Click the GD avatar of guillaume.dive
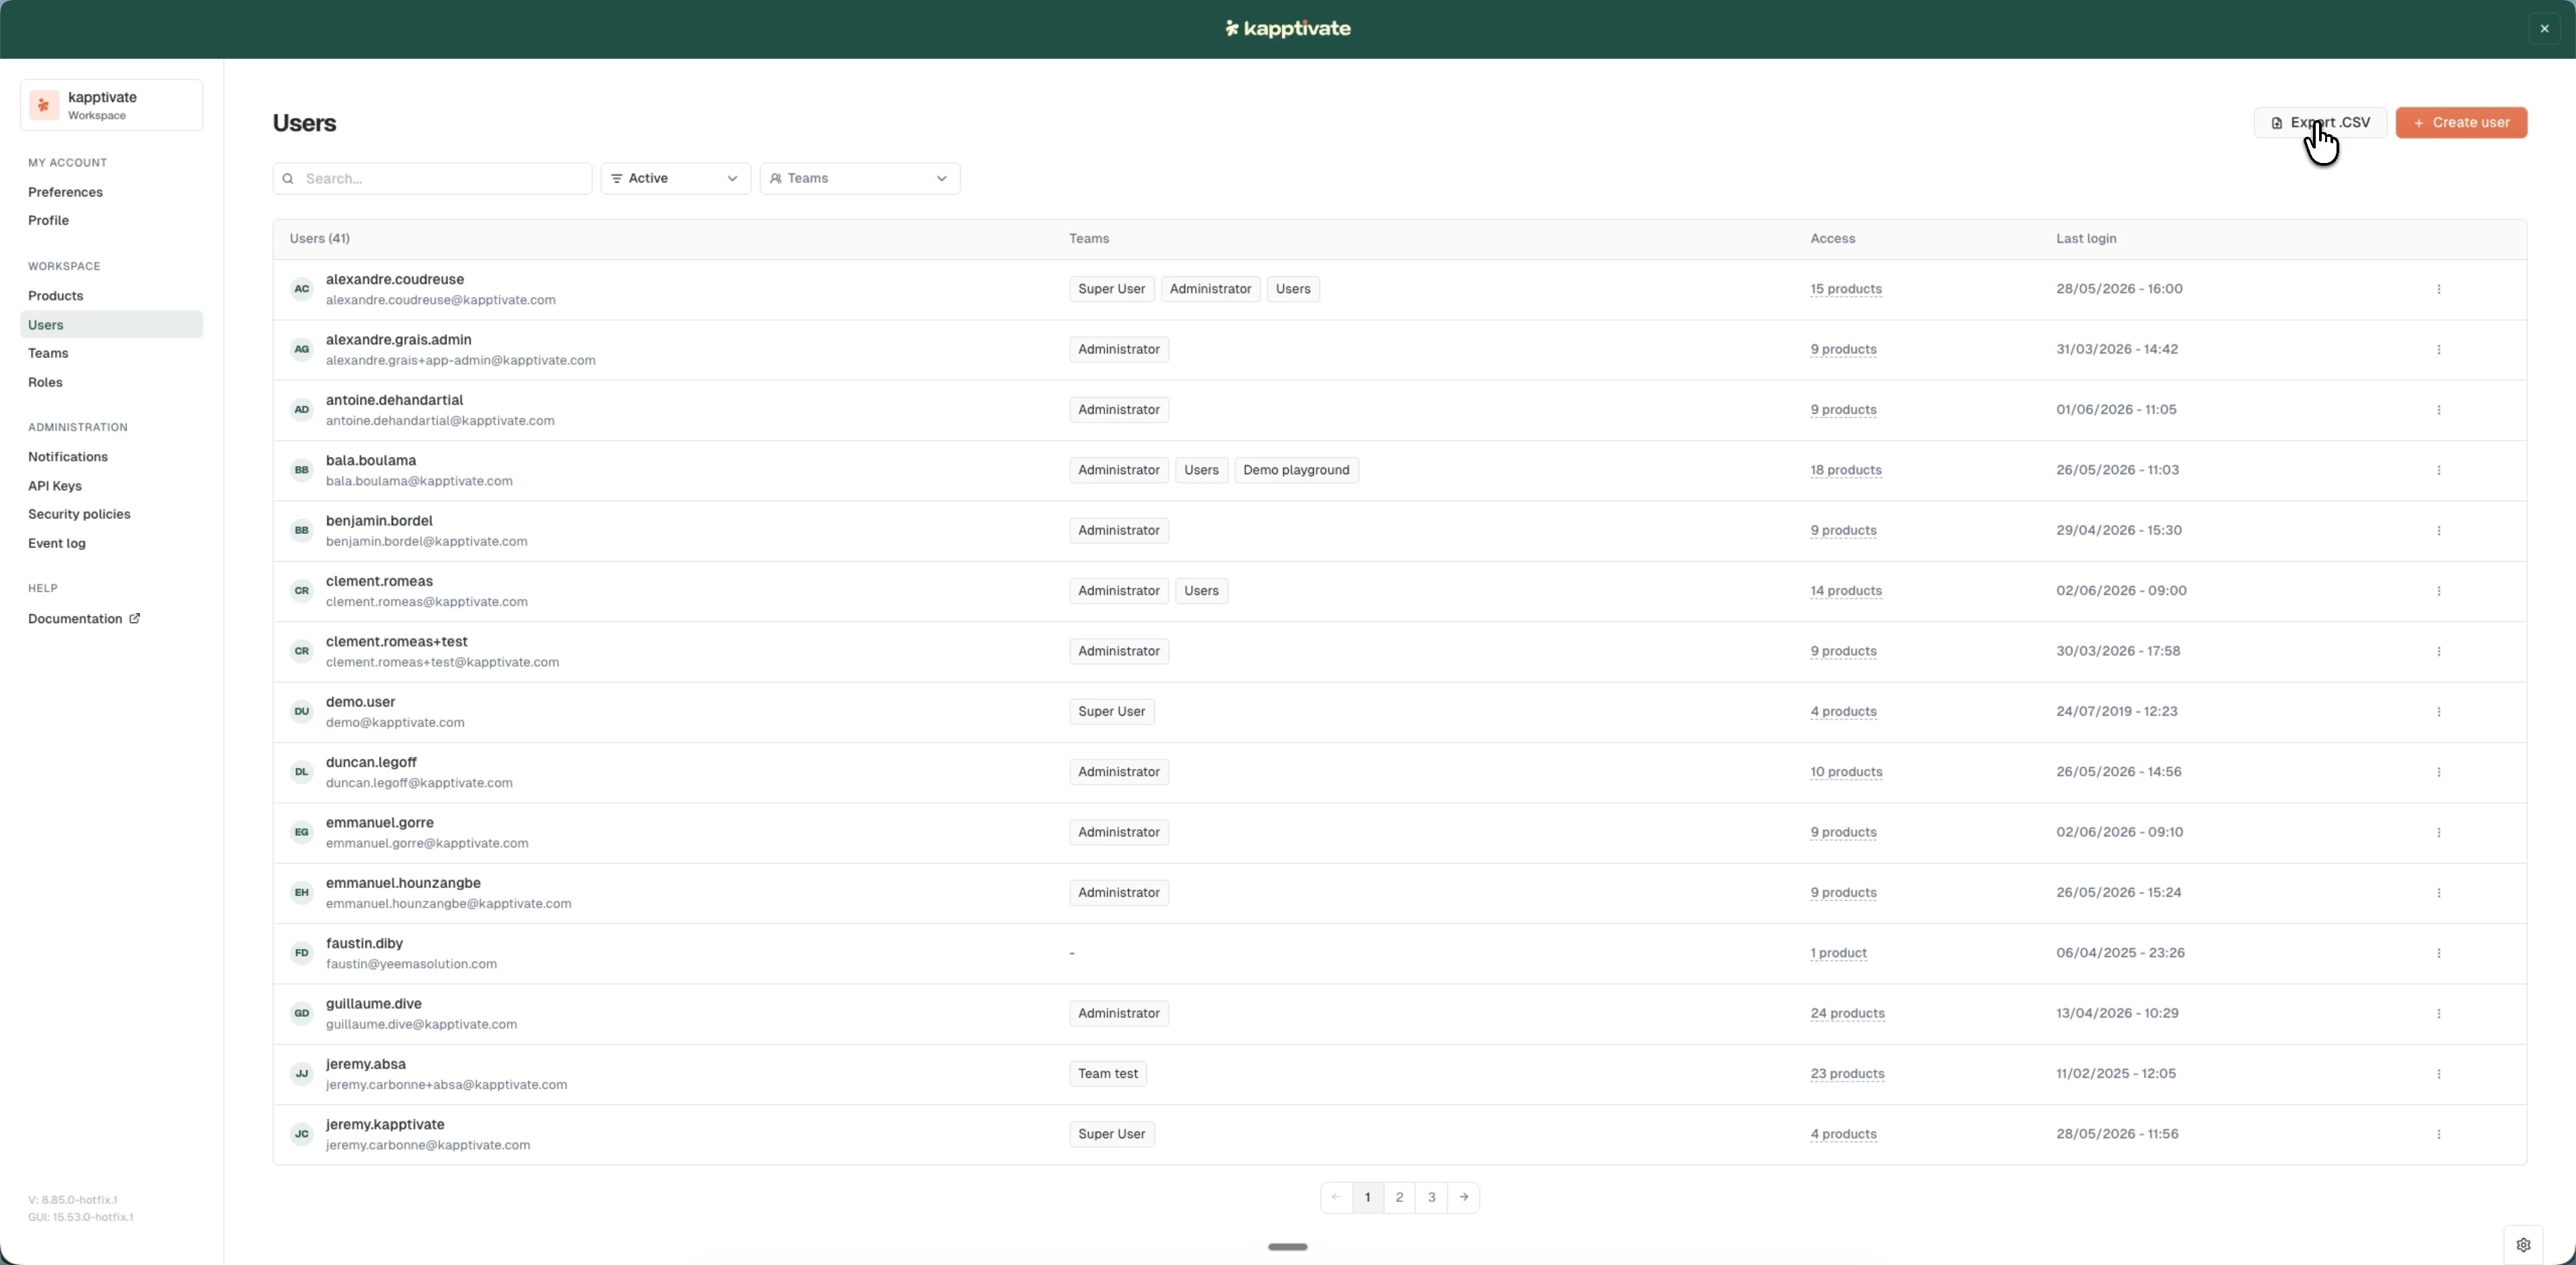 click(x=301, y=1013)
